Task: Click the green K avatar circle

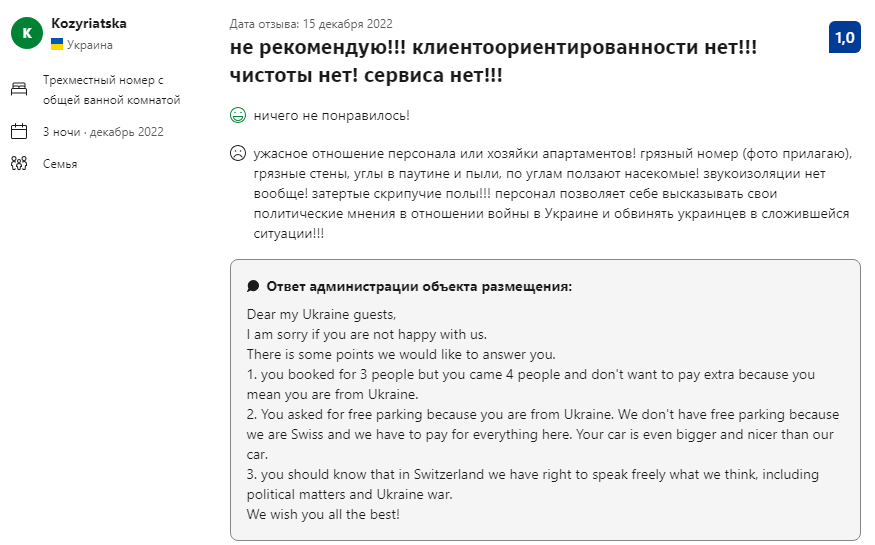Action: pos(27,33)
